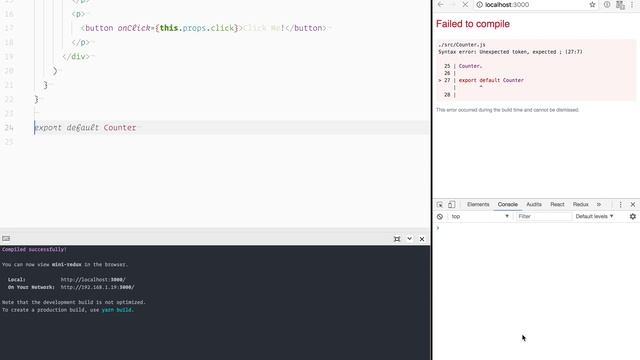Open console settings gear
This screenshot has height=360, width=640.
tap(633, 216)
